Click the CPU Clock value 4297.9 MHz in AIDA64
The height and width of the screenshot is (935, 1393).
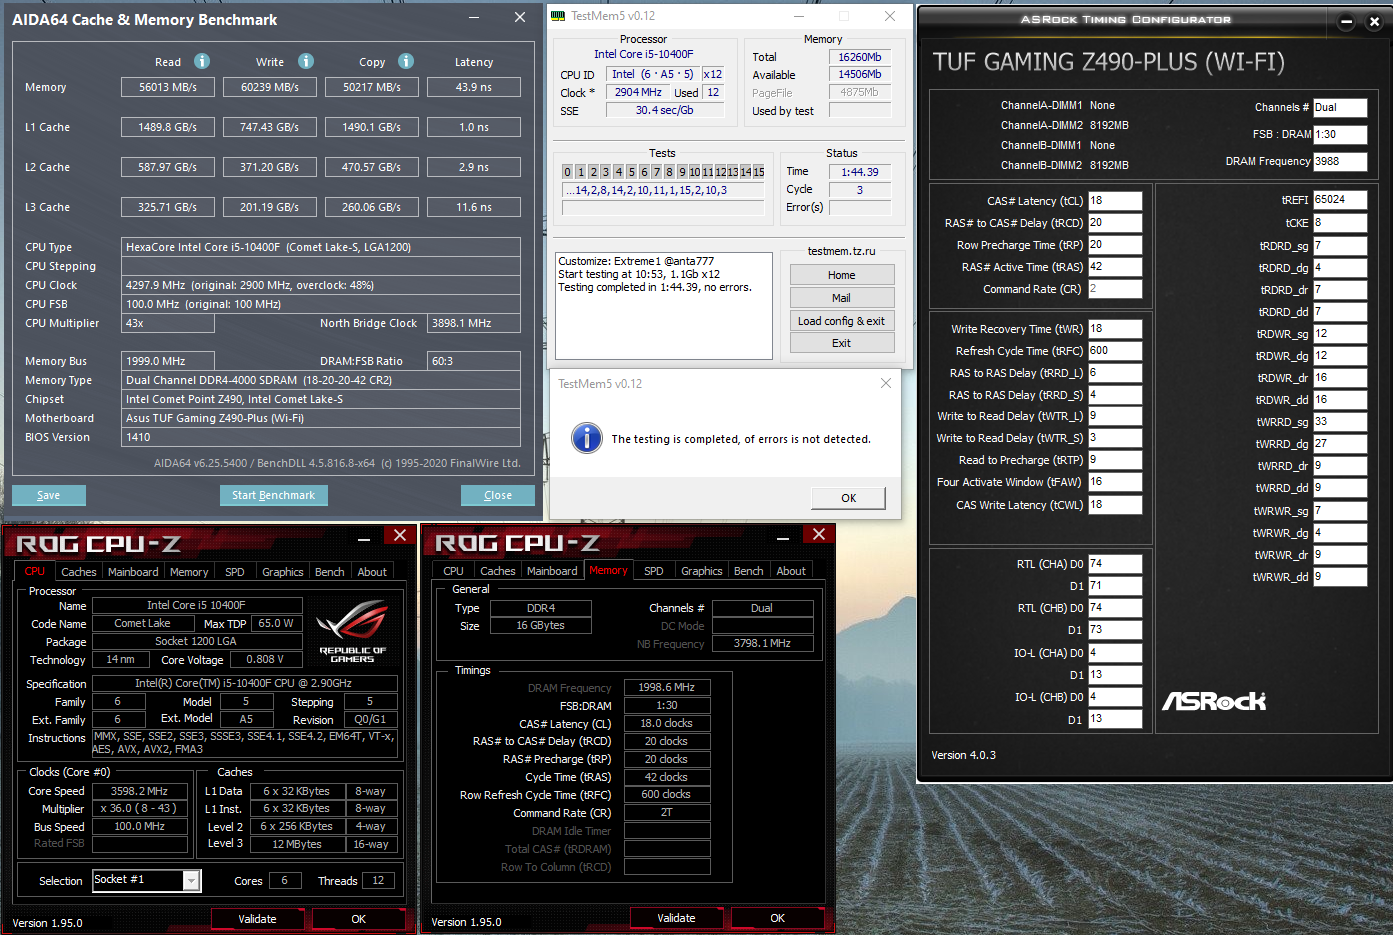pyautogui.click(x=321, y=285)
